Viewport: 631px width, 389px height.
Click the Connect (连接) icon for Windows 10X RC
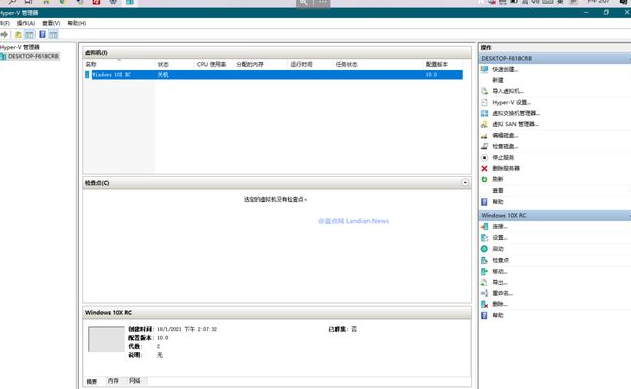tap(485, 226)
